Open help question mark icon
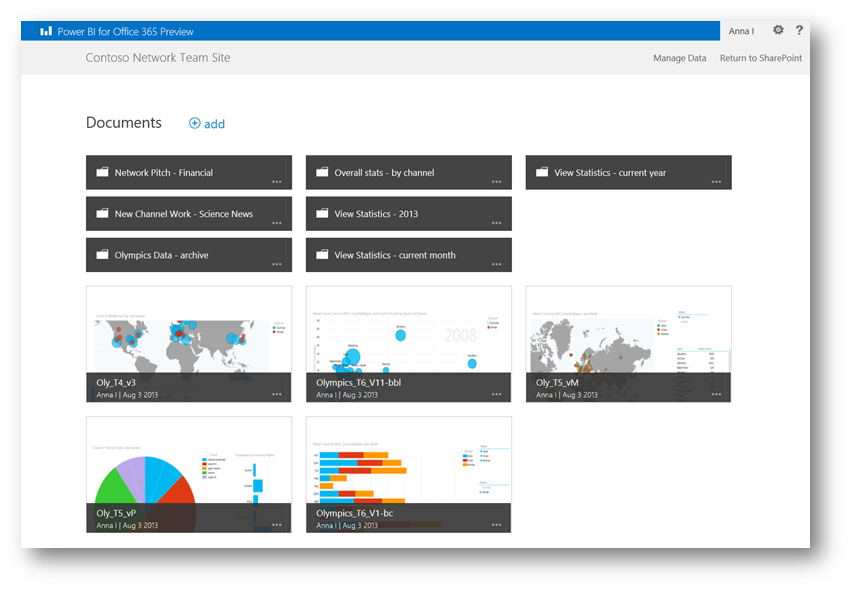Screen dimensions: 852x590 pyautogui.click(x=799, y=30)
